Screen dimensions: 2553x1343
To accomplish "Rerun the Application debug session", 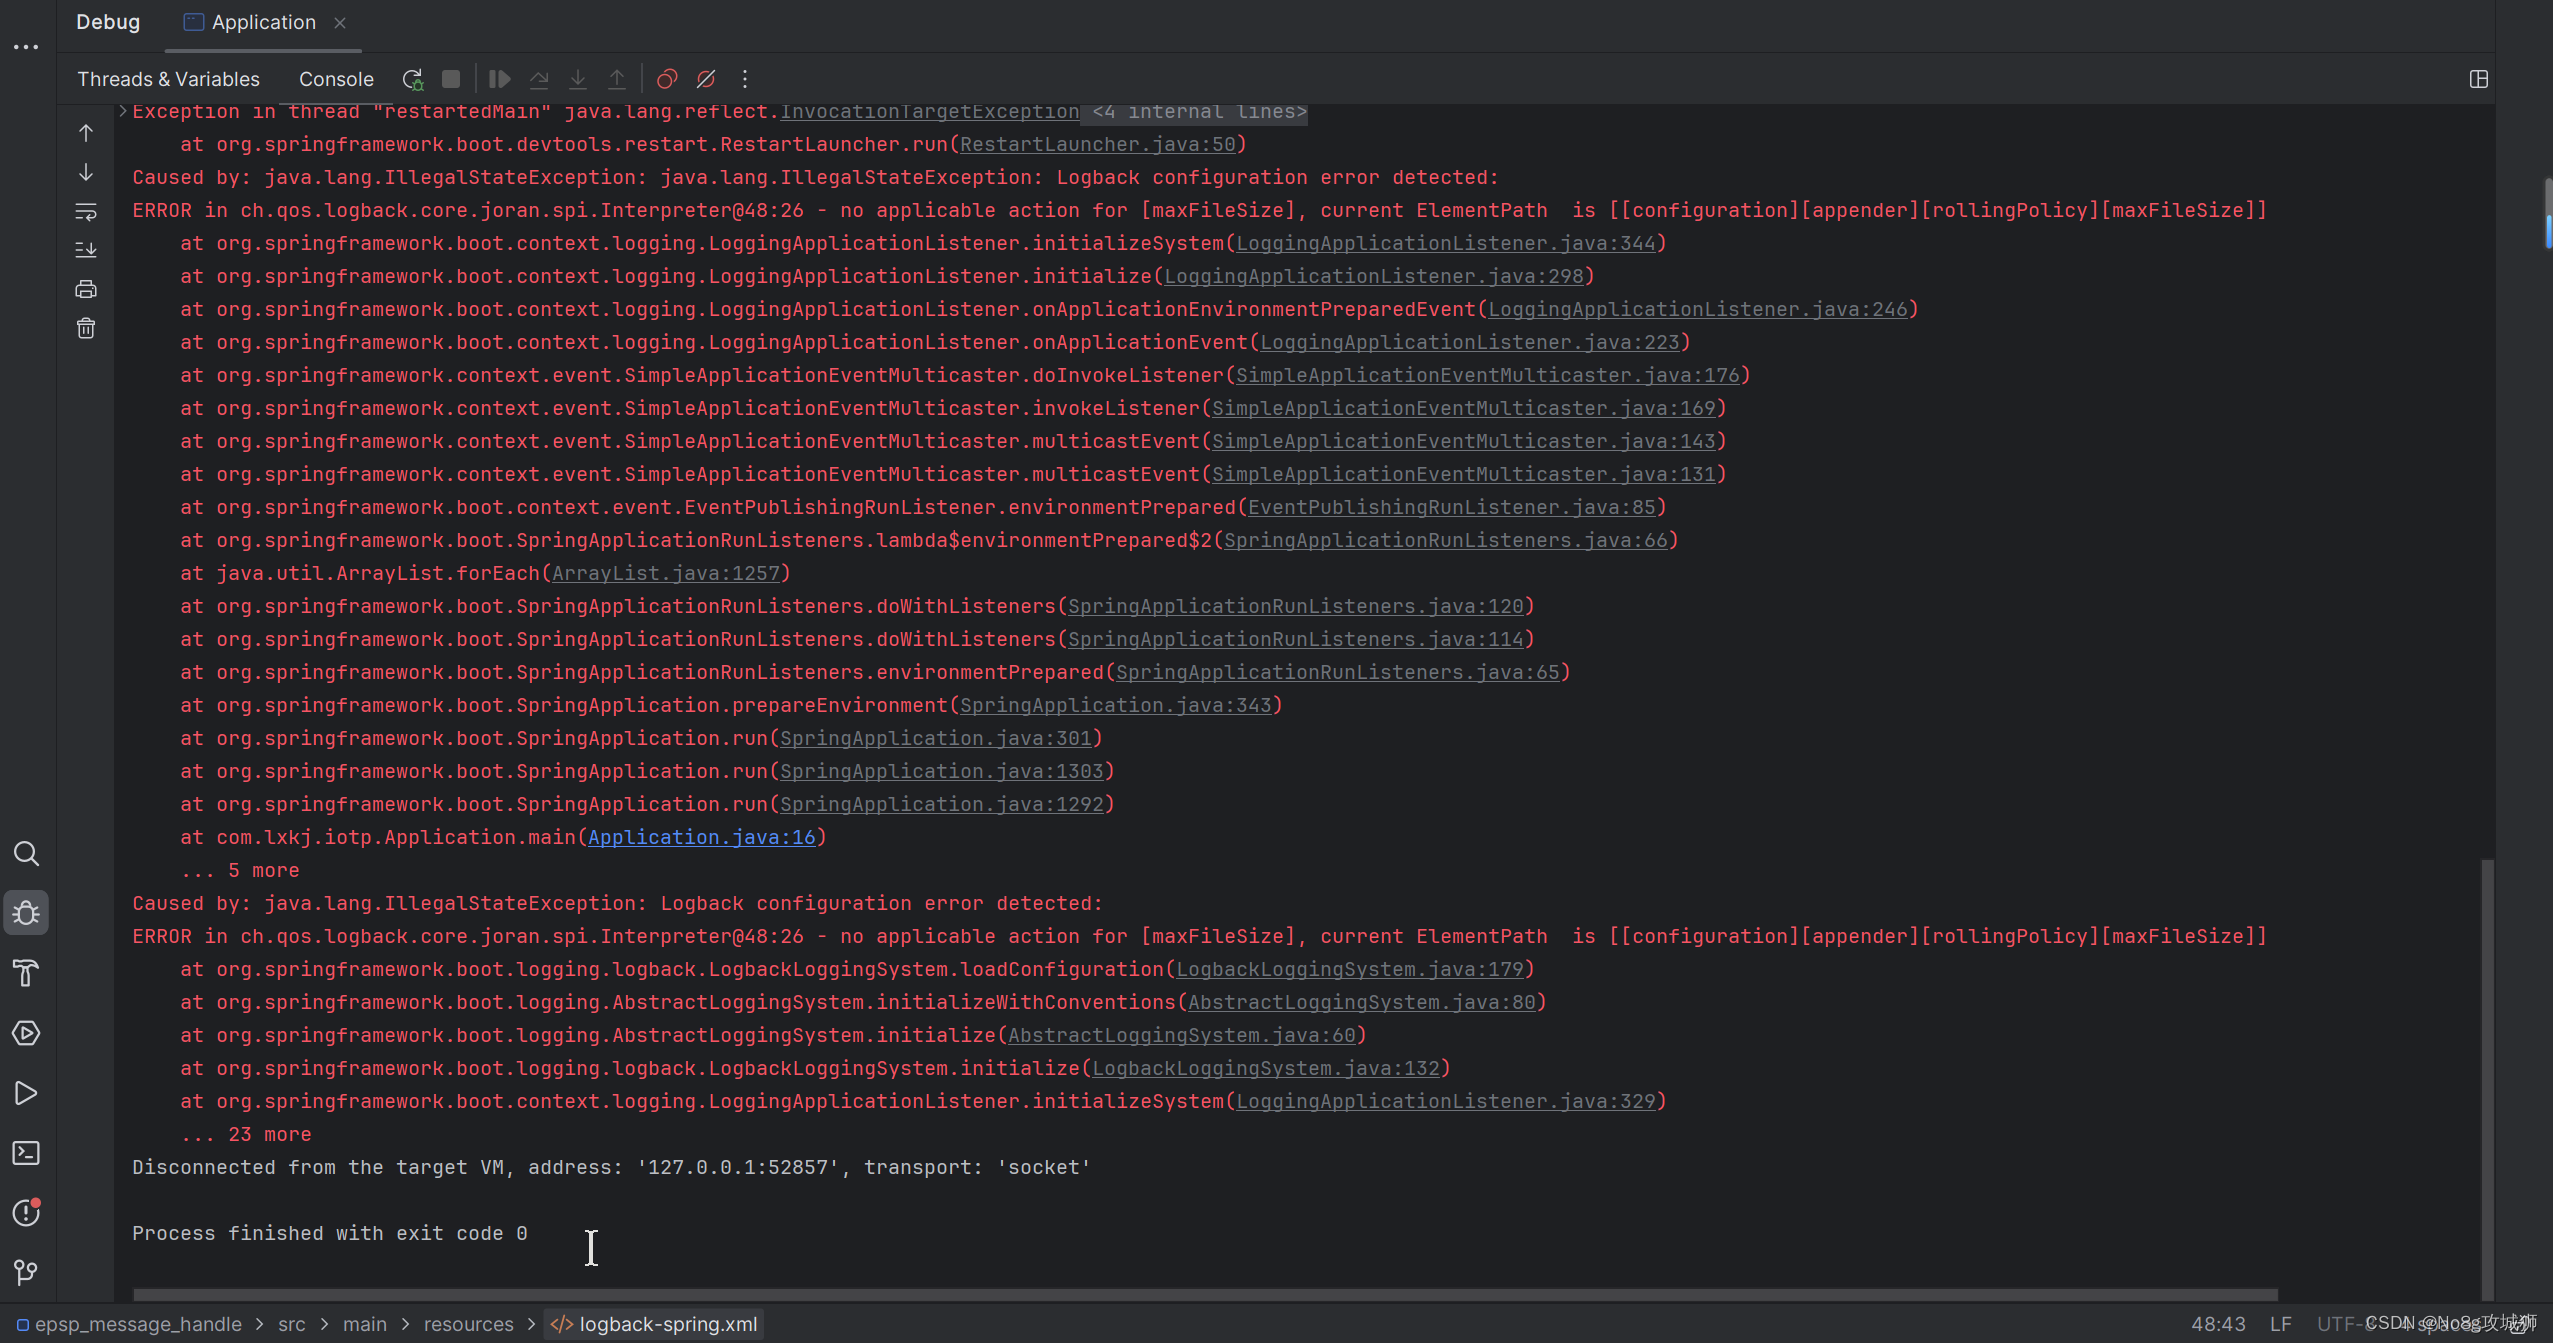I will tap(412, 79).
